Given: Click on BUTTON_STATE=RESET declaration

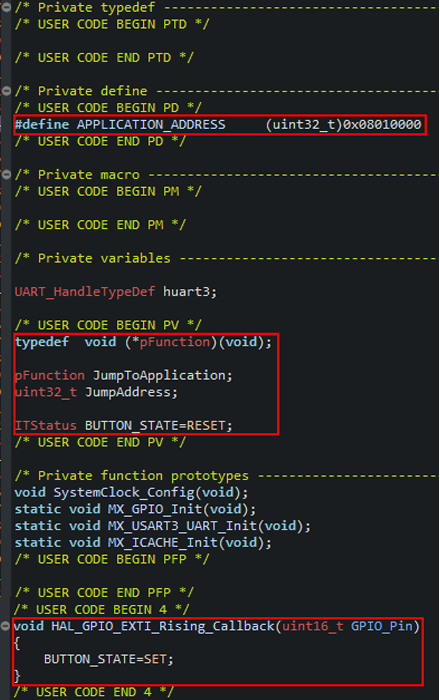Looking at the screenshot, I should (x=158, y=425).
